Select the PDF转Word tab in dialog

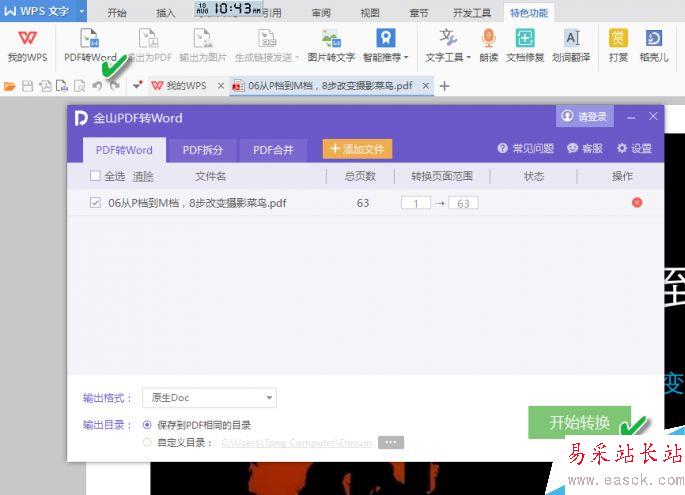click(x=124, y=150)
